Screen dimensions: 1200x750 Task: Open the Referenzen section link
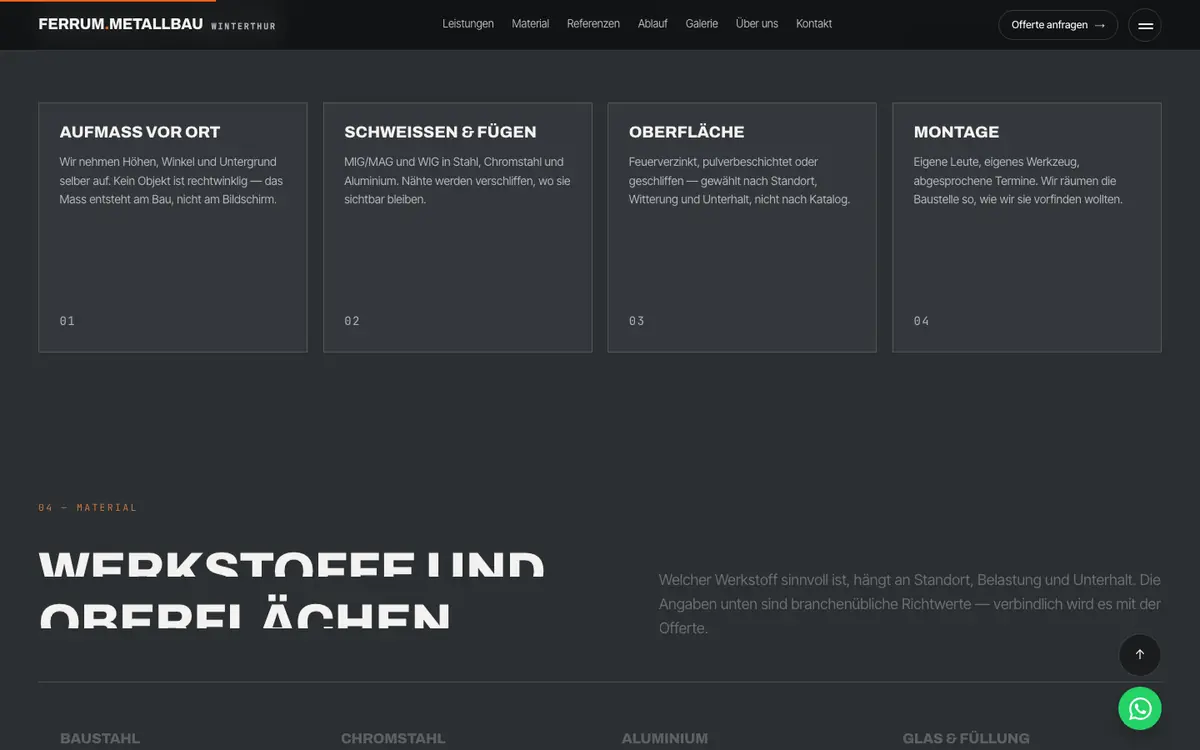coord(593,24)
